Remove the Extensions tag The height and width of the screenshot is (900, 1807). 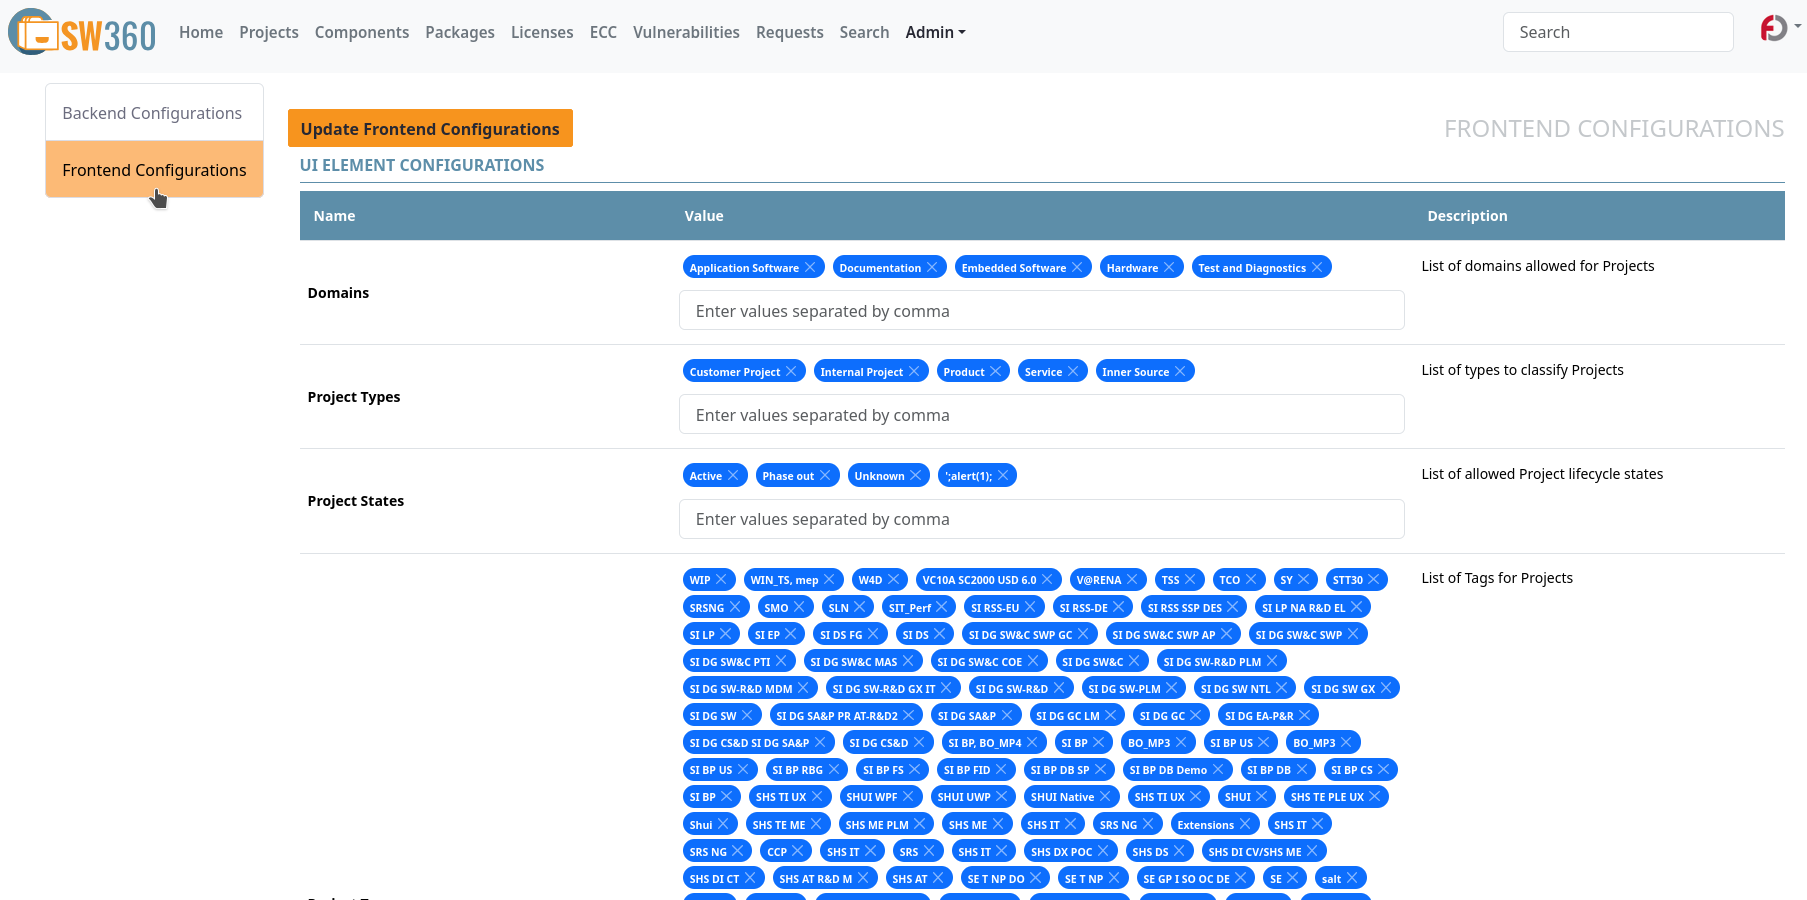1245,824
